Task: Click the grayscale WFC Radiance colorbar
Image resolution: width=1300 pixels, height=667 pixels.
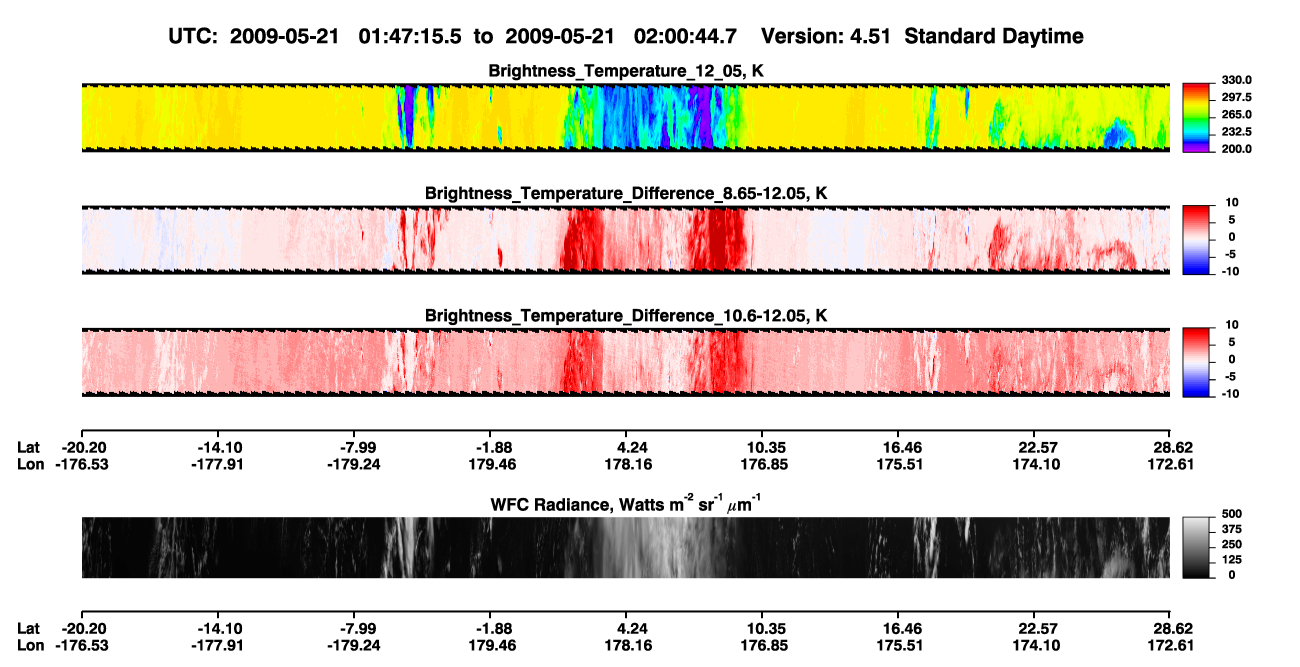Action: pyautogui.click(x=1196, y=545)
